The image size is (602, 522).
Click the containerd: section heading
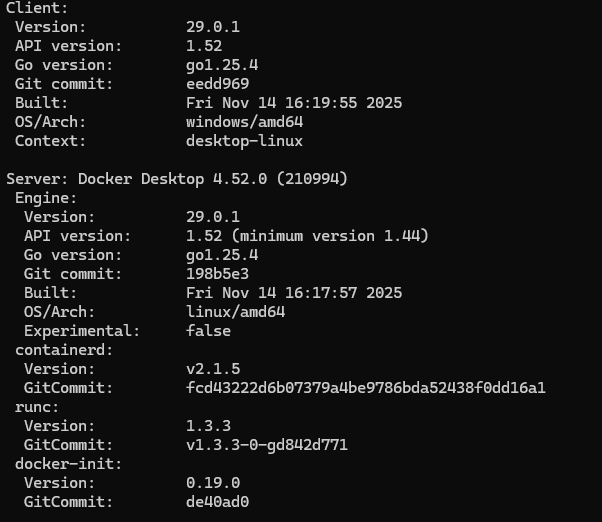pyautogui.click(x=60, y=350)
